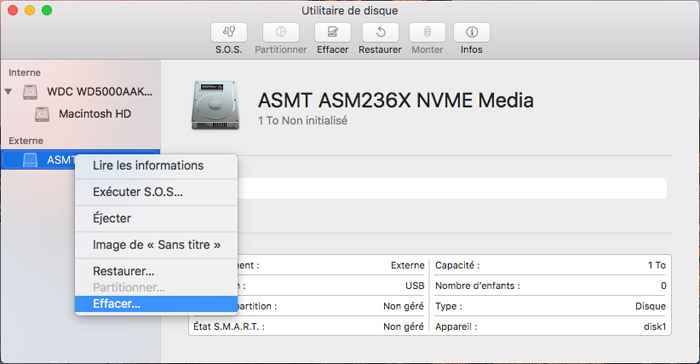Click the Restaurer restore toolbar icon
Viewport: 700px width, 364px height.
click(x=380, y=32)
